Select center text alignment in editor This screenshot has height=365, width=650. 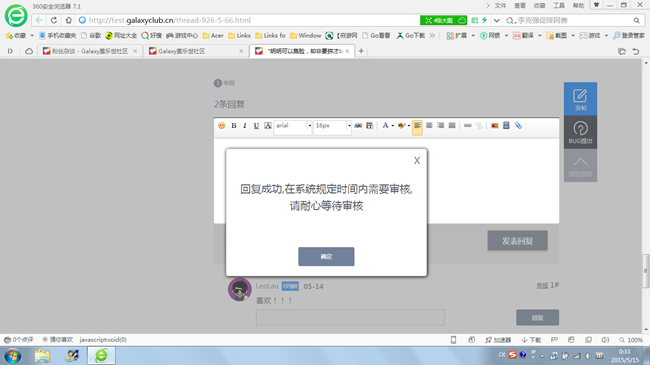[429, 125]
